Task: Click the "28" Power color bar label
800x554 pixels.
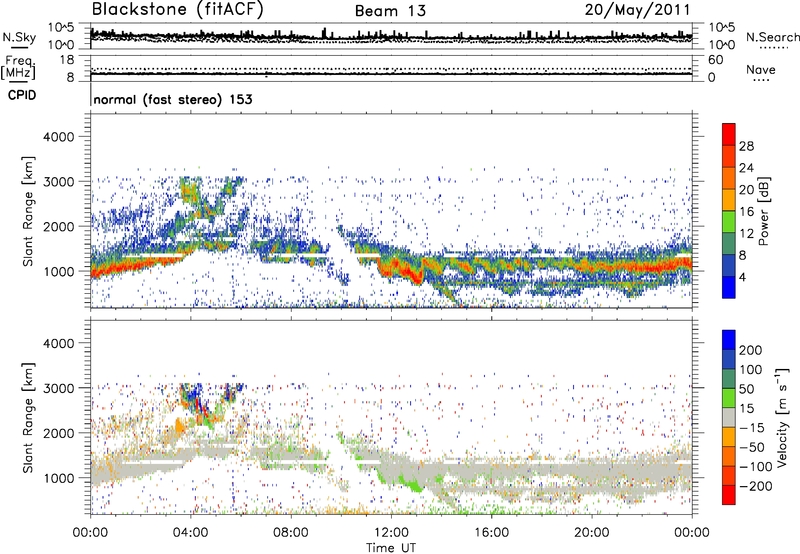Action: point(746,146)
